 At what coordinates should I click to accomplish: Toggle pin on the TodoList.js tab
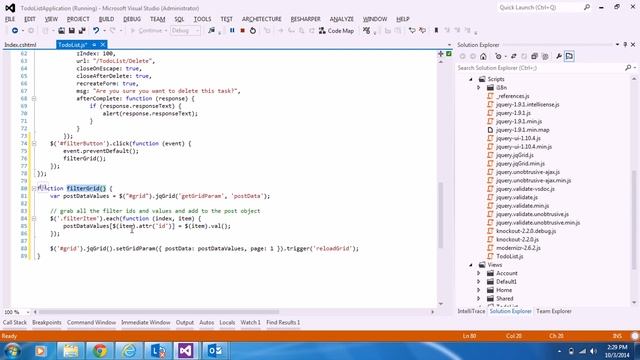[94, 44]
